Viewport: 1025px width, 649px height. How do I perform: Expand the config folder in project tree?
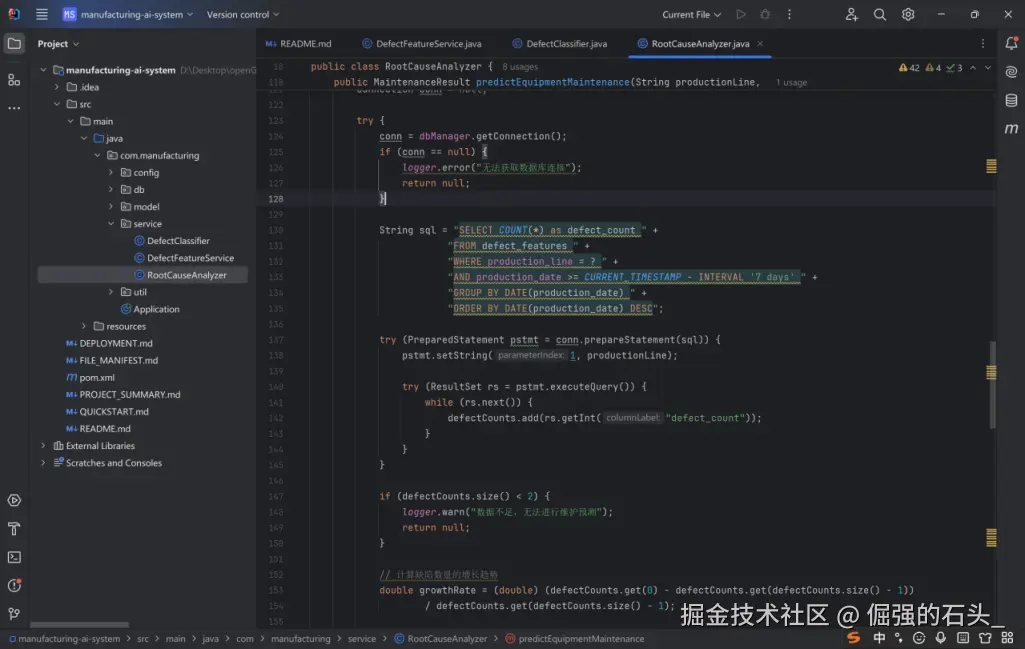(111, 173)
